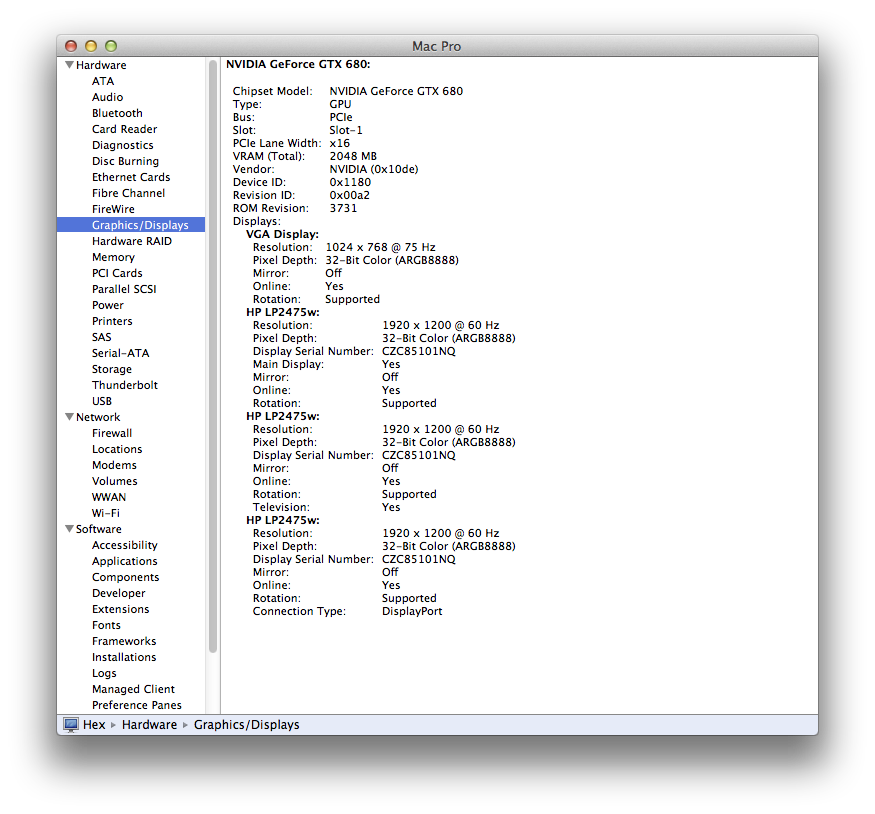This screenshot has width=875, height=814.
Task: Collapse the Network section triangle
Action: pyautogui.click(x=70, y=417)
